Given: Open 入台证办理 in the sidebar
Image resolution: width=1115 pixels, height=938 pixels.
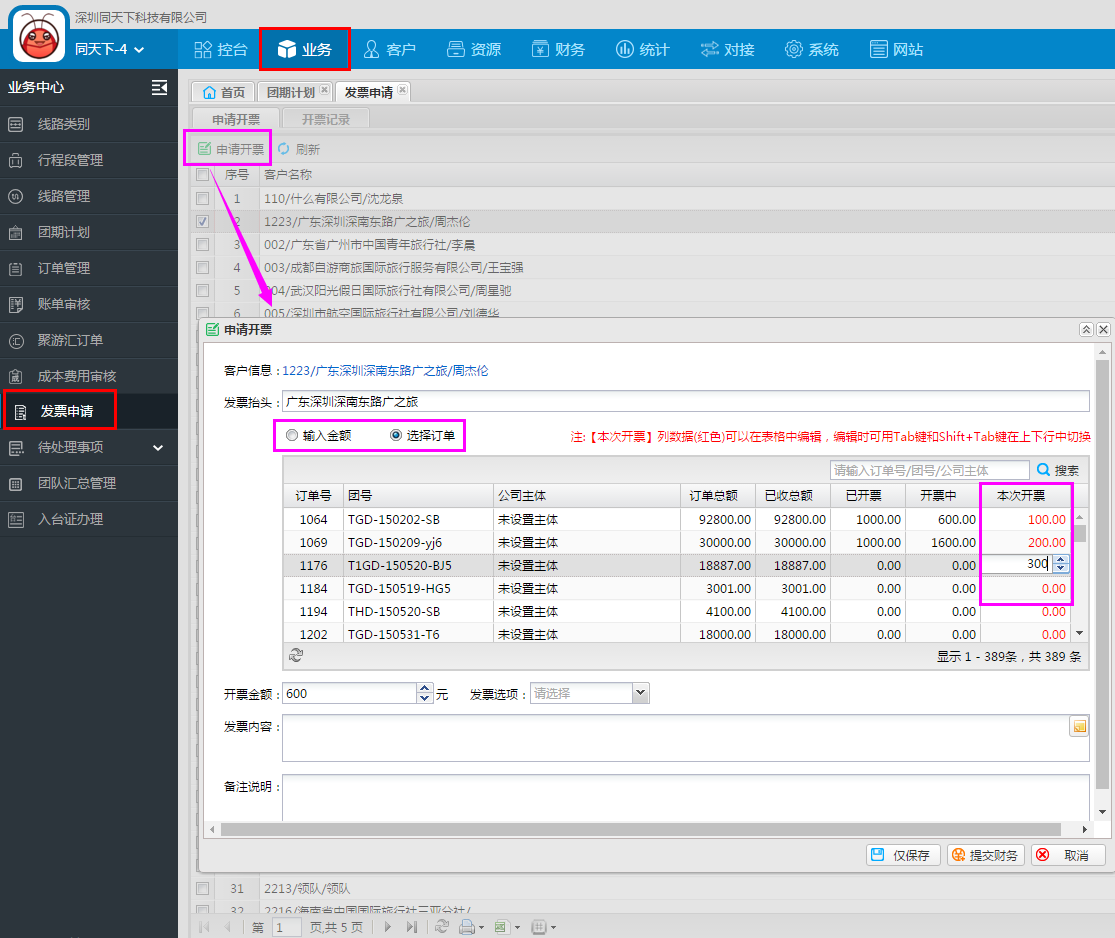Looking at the screenshot, I should pyautogui.click(x=89, y=519).
